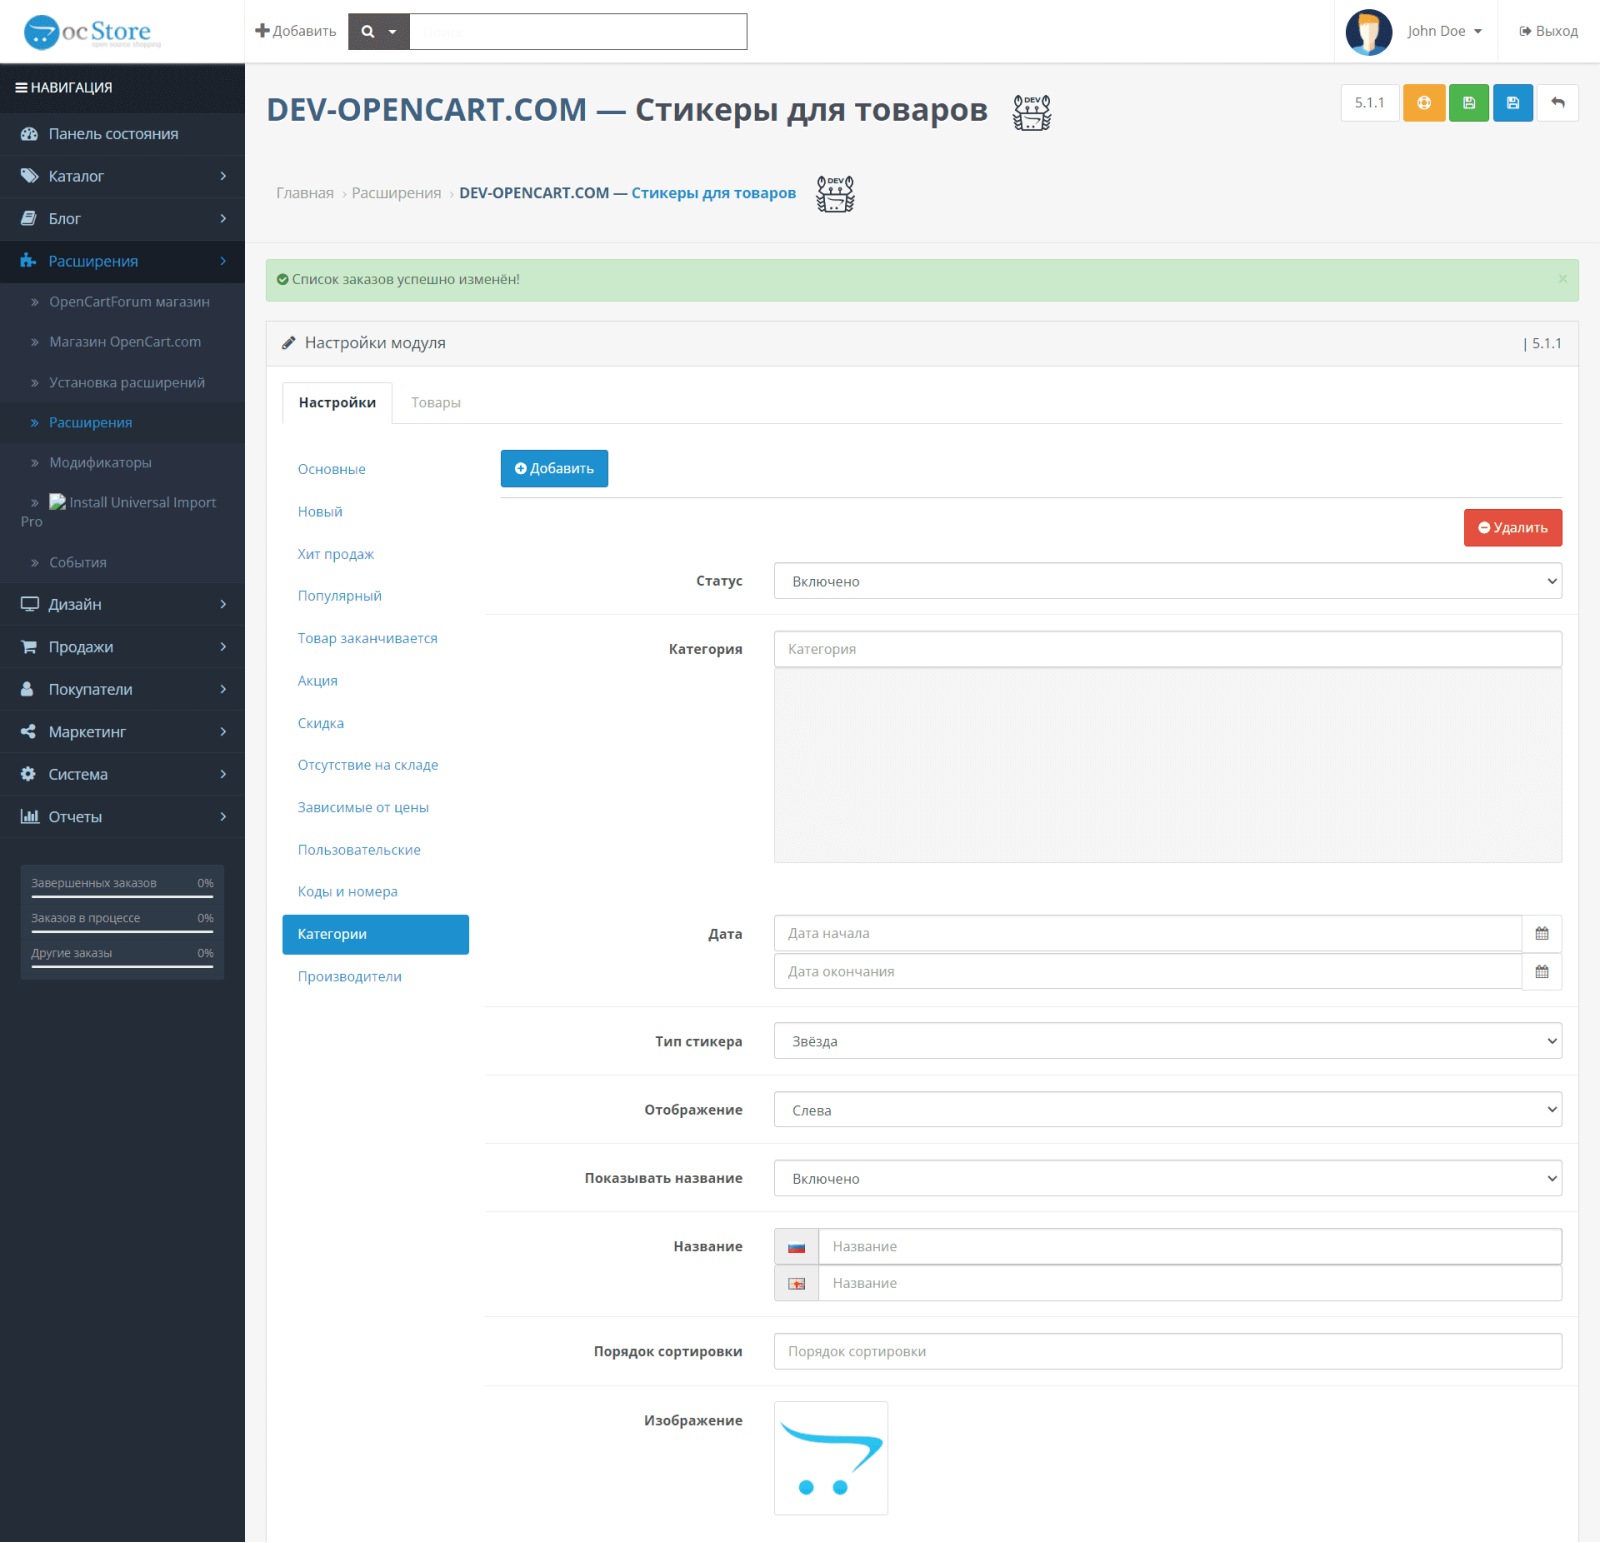Viewport: 1600px width, 1543px height.
Task: Open the Отсутствие на складе section
Action: tap(375, 765)
